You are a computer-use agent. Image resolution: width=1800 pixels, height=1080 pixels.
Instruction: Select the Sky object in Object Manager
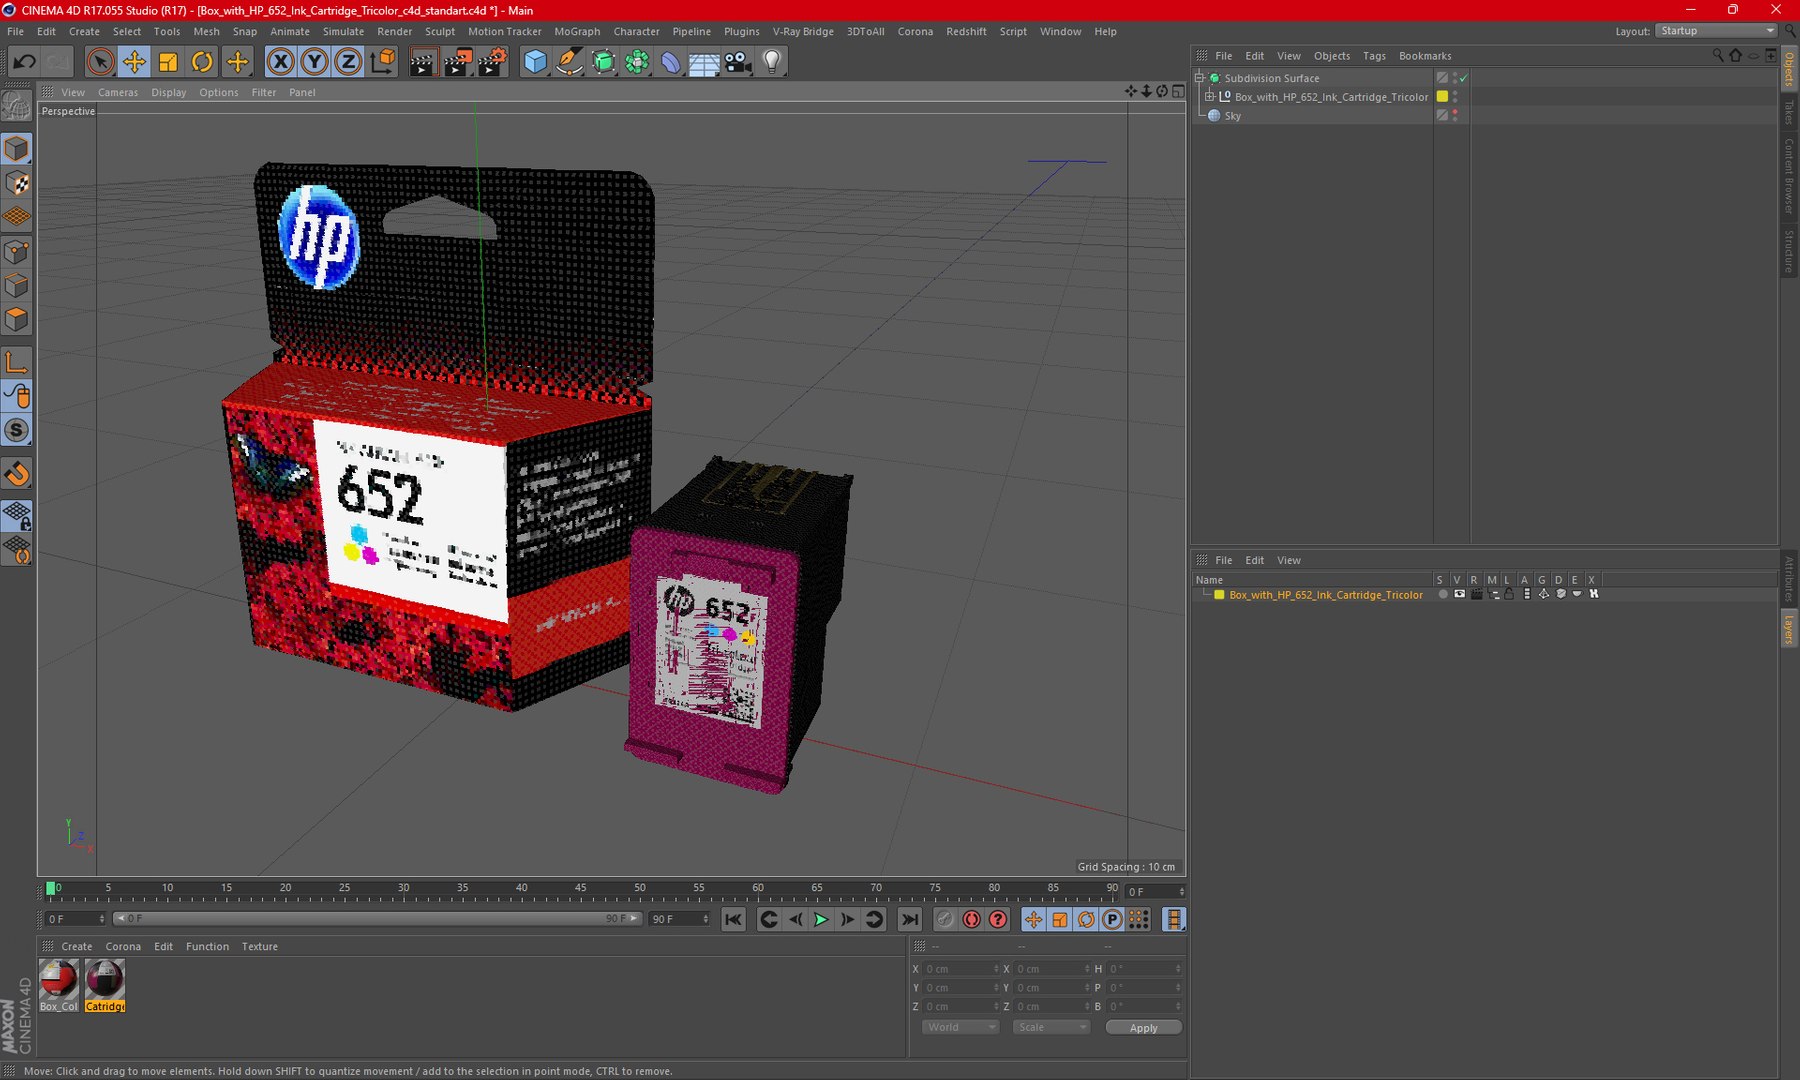click(x=1232, y=116)
